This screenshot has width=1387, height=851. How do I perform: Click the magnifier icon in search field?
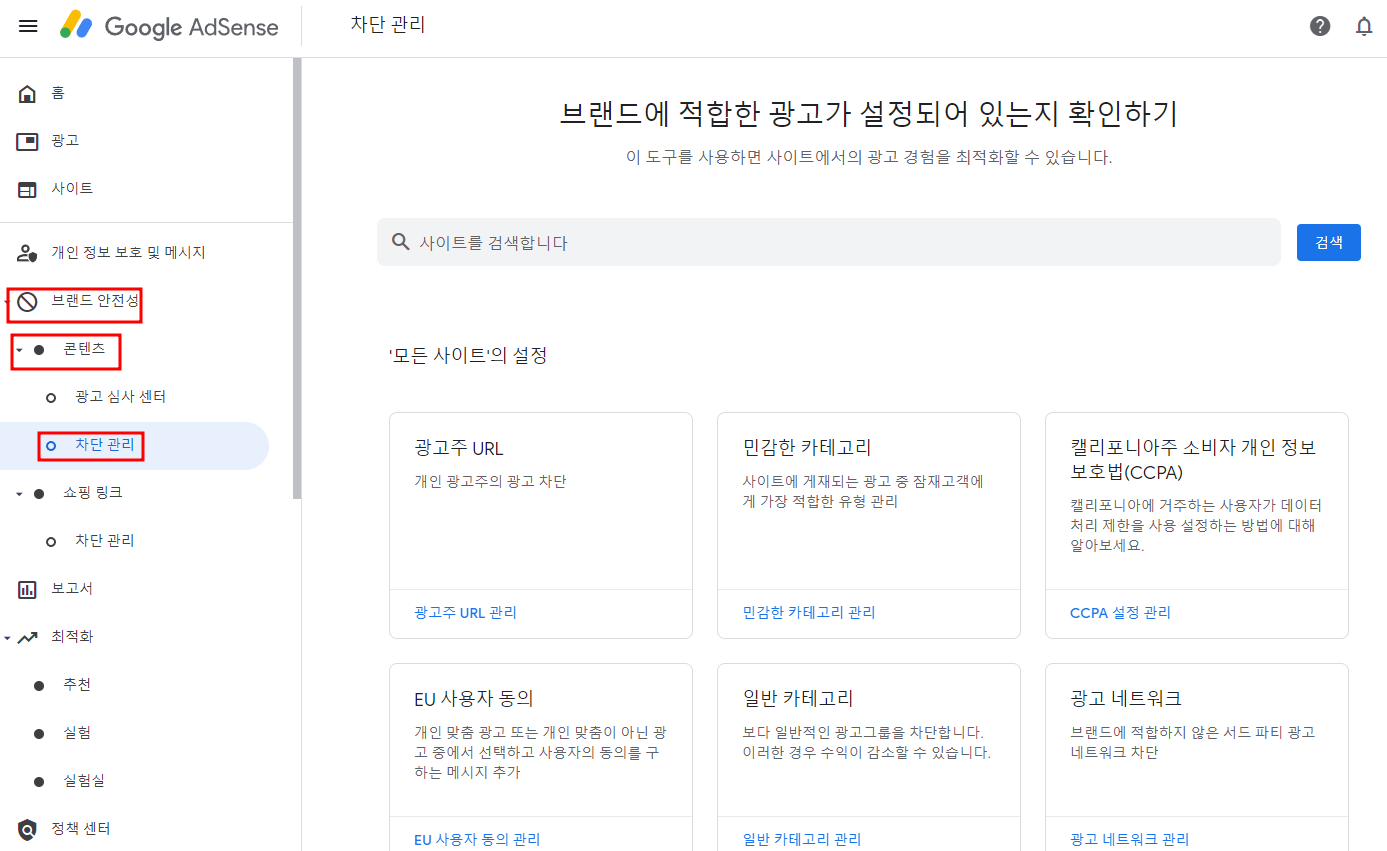point(401,242)
